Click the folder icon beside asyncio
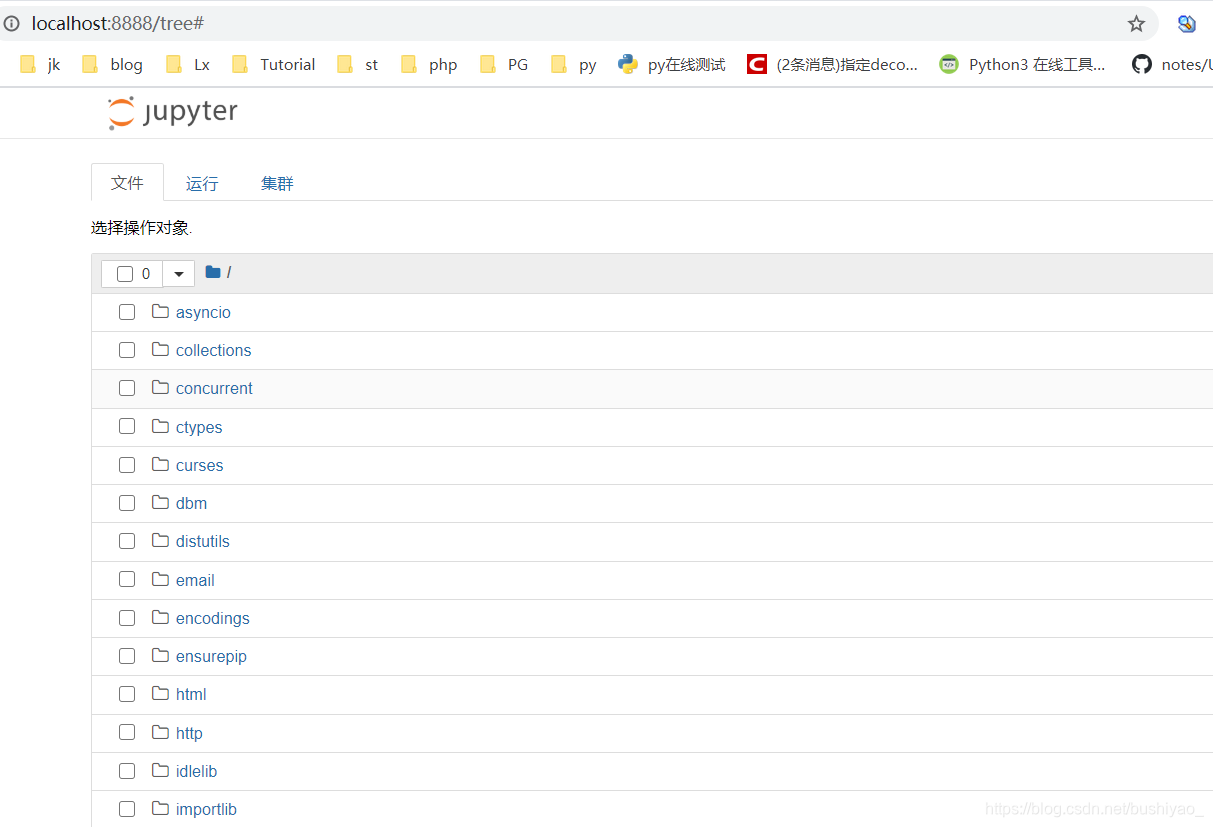Screen dimensions: 1213x827 [160, 311]
